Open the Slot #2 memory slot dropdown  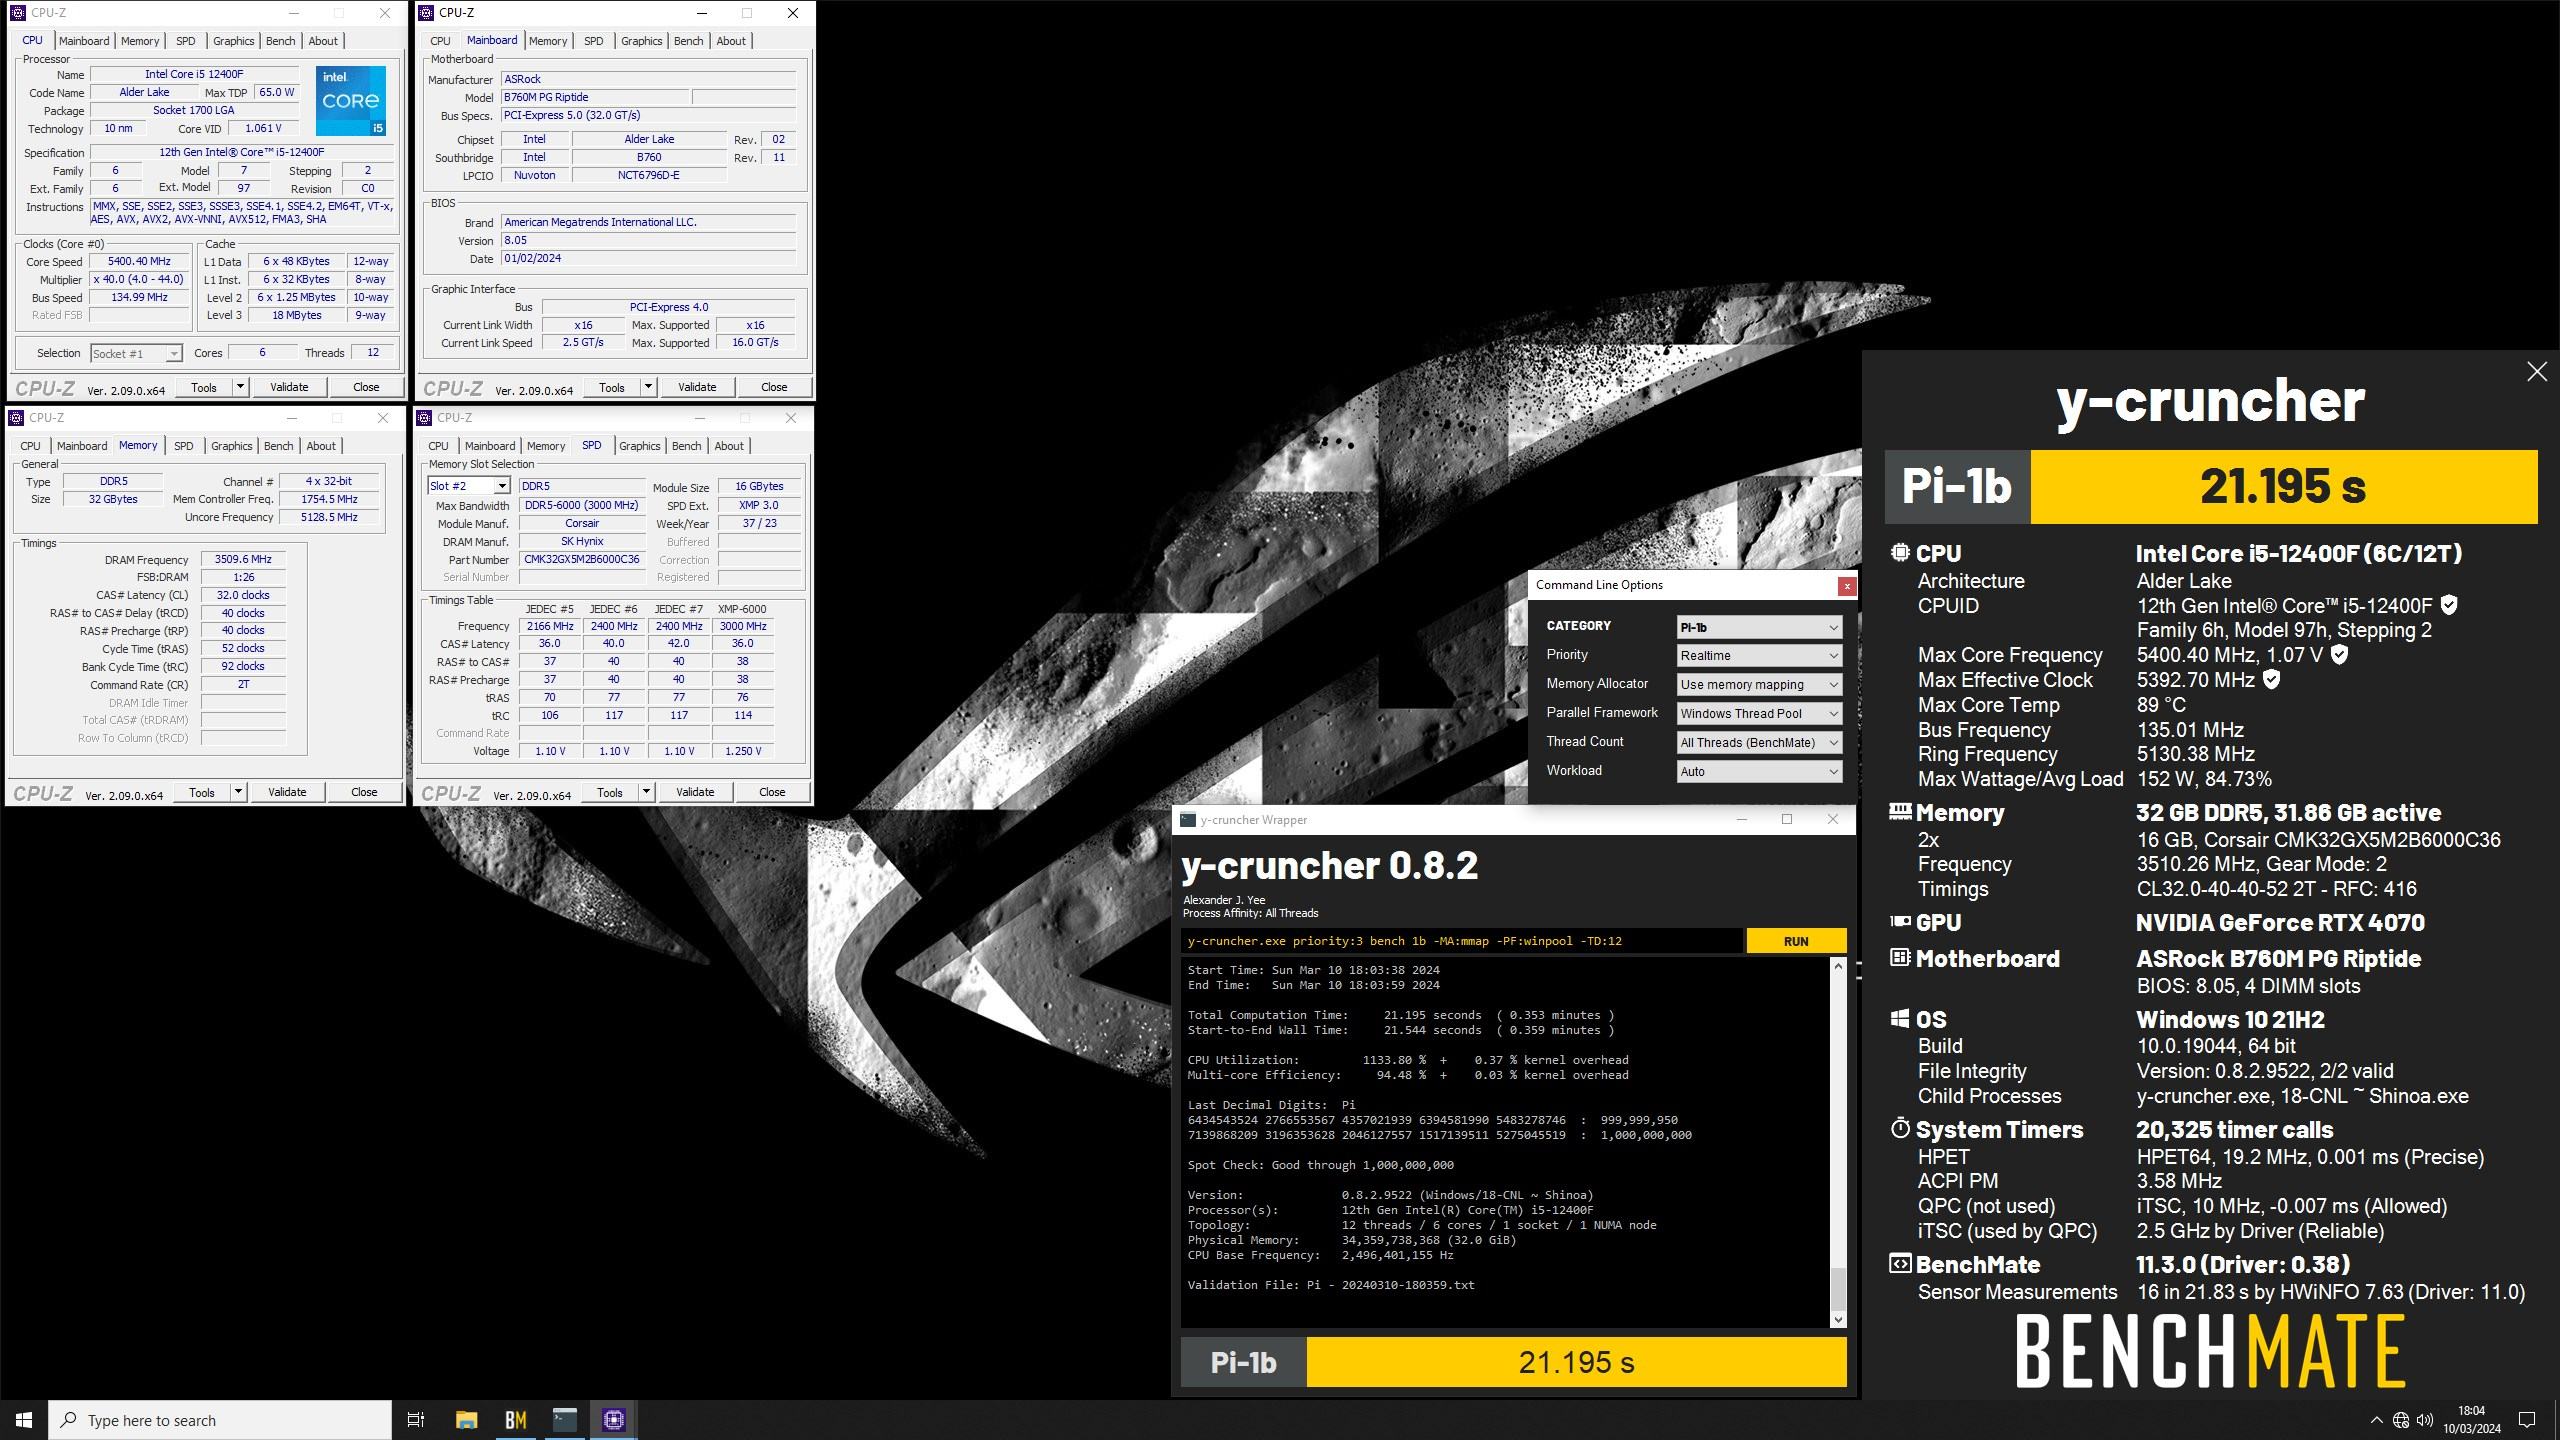pyautogui.click(x=470, y=486)
